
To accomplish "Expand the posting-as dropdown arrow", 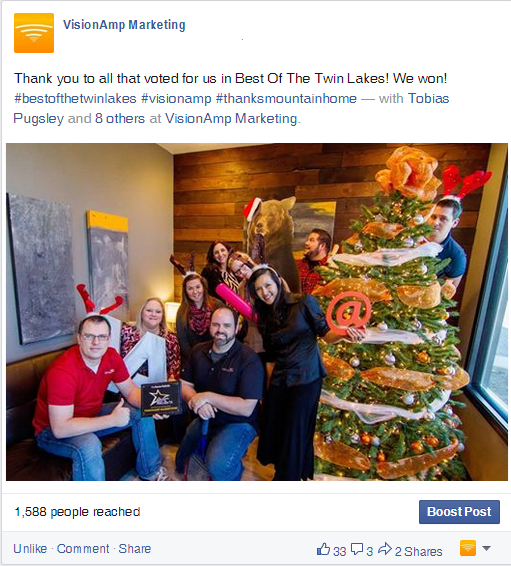I will (x=486, y=548).
